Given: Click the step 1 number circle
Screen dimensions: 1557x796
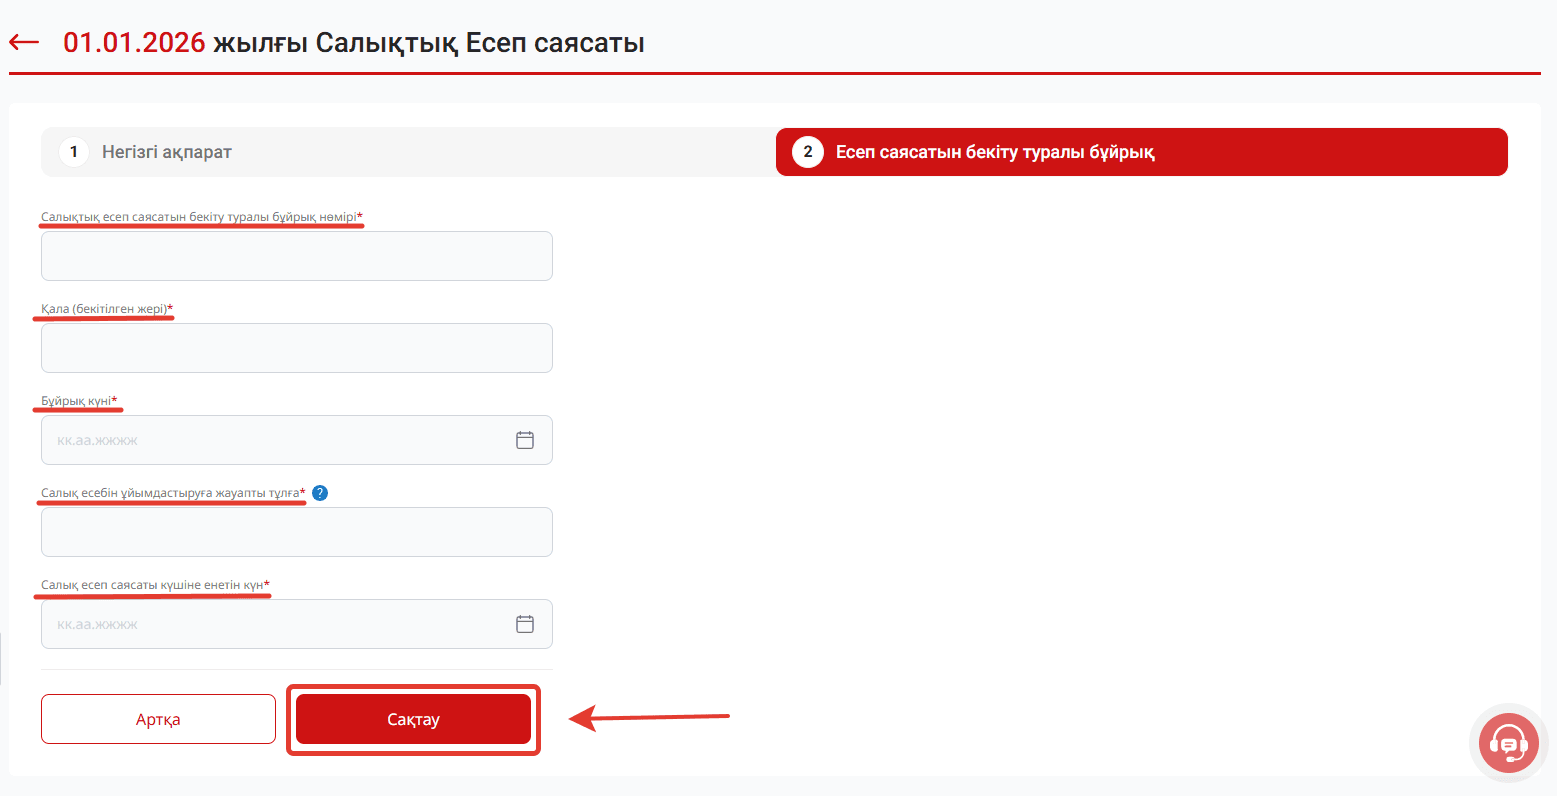Looking at the screenshot, I should (74, 152).
